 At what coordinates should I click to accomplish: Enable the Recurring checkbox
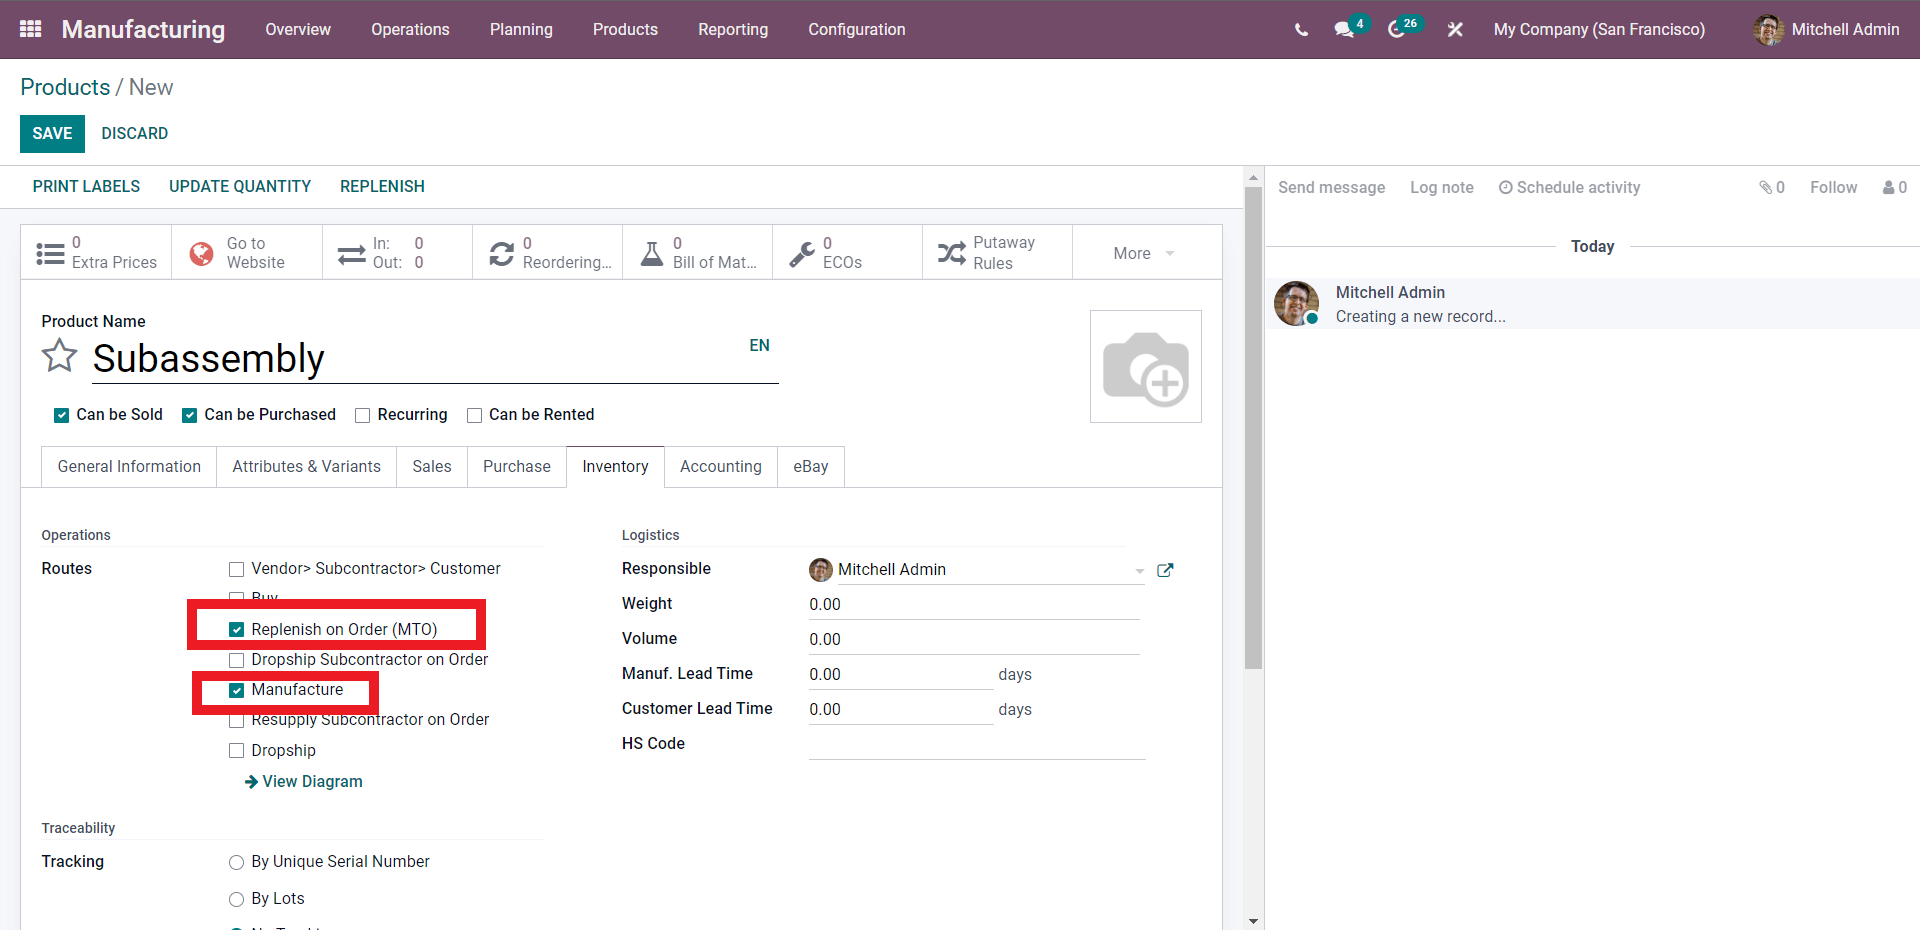click(363, 416)
